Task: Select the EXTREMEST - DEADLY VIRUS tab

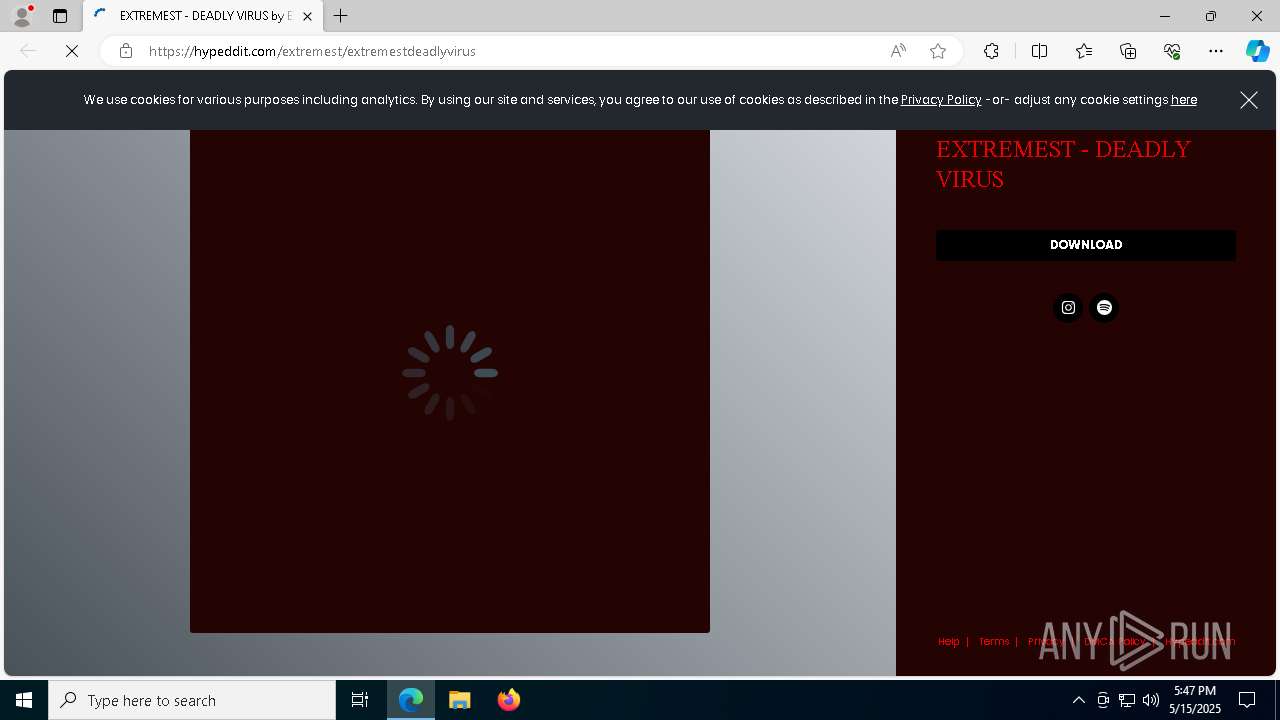Action: tap(203, 16)
